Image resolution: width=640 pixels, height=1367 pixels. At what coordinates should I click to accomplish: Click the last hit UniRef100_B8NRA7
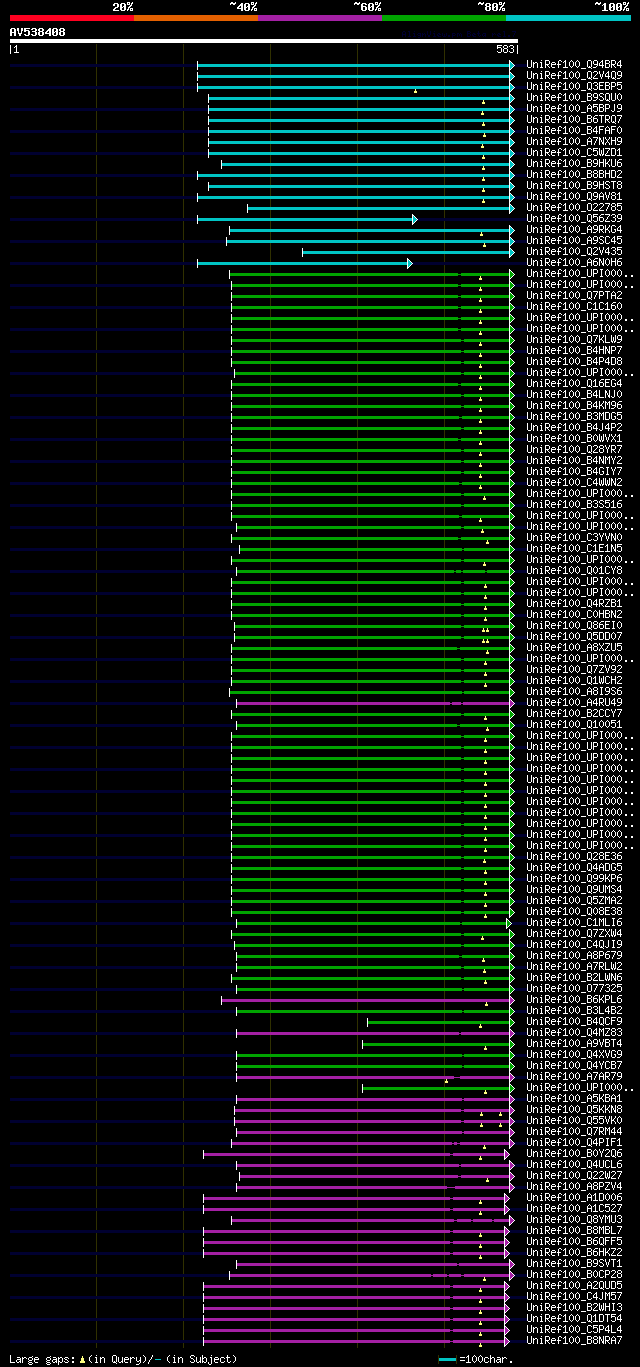(x=574, y=1341)
